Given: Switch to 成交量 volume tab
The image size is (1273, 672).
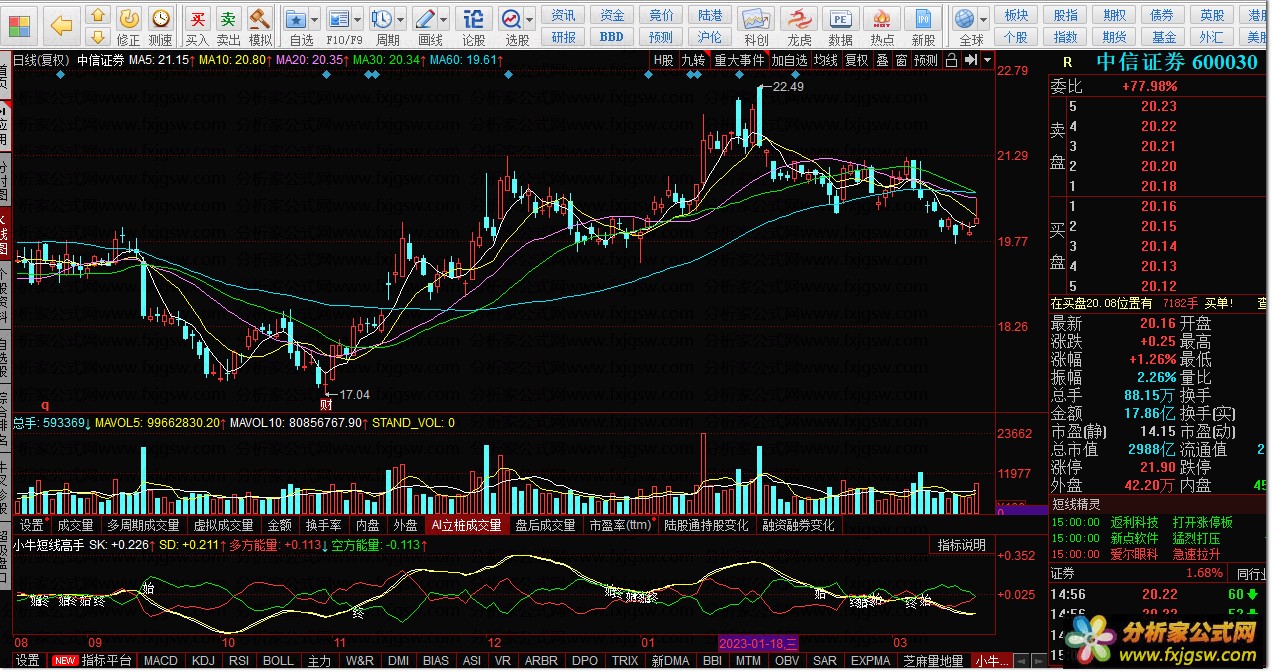Looking at the screenshot, I should point(75,525).
